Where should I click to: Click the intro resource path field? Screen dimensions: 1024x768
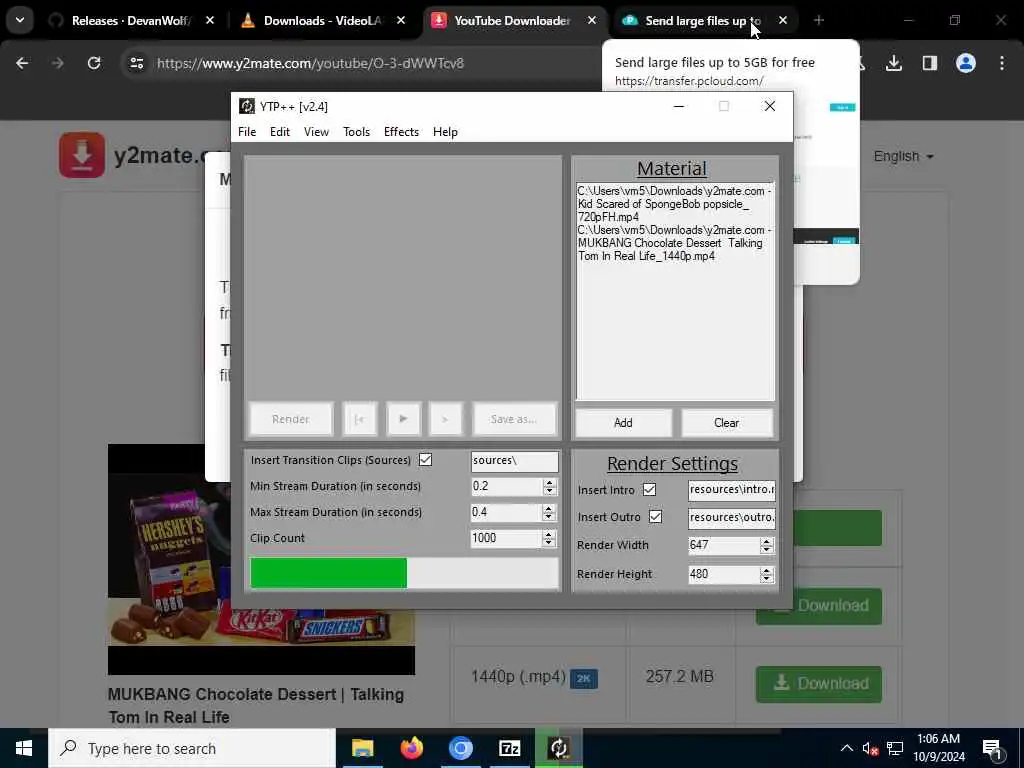click(x=731, y=490)
